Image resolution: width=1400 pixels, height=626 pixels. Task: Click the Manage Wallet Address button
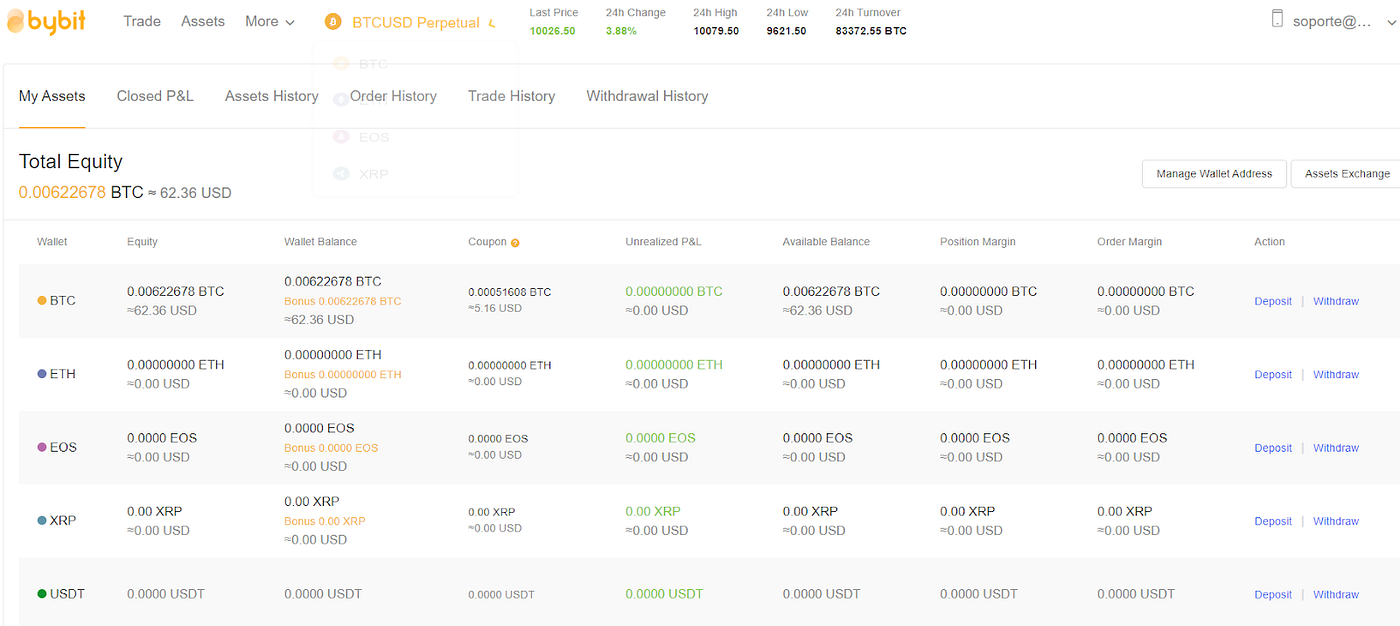point(1214,173)
